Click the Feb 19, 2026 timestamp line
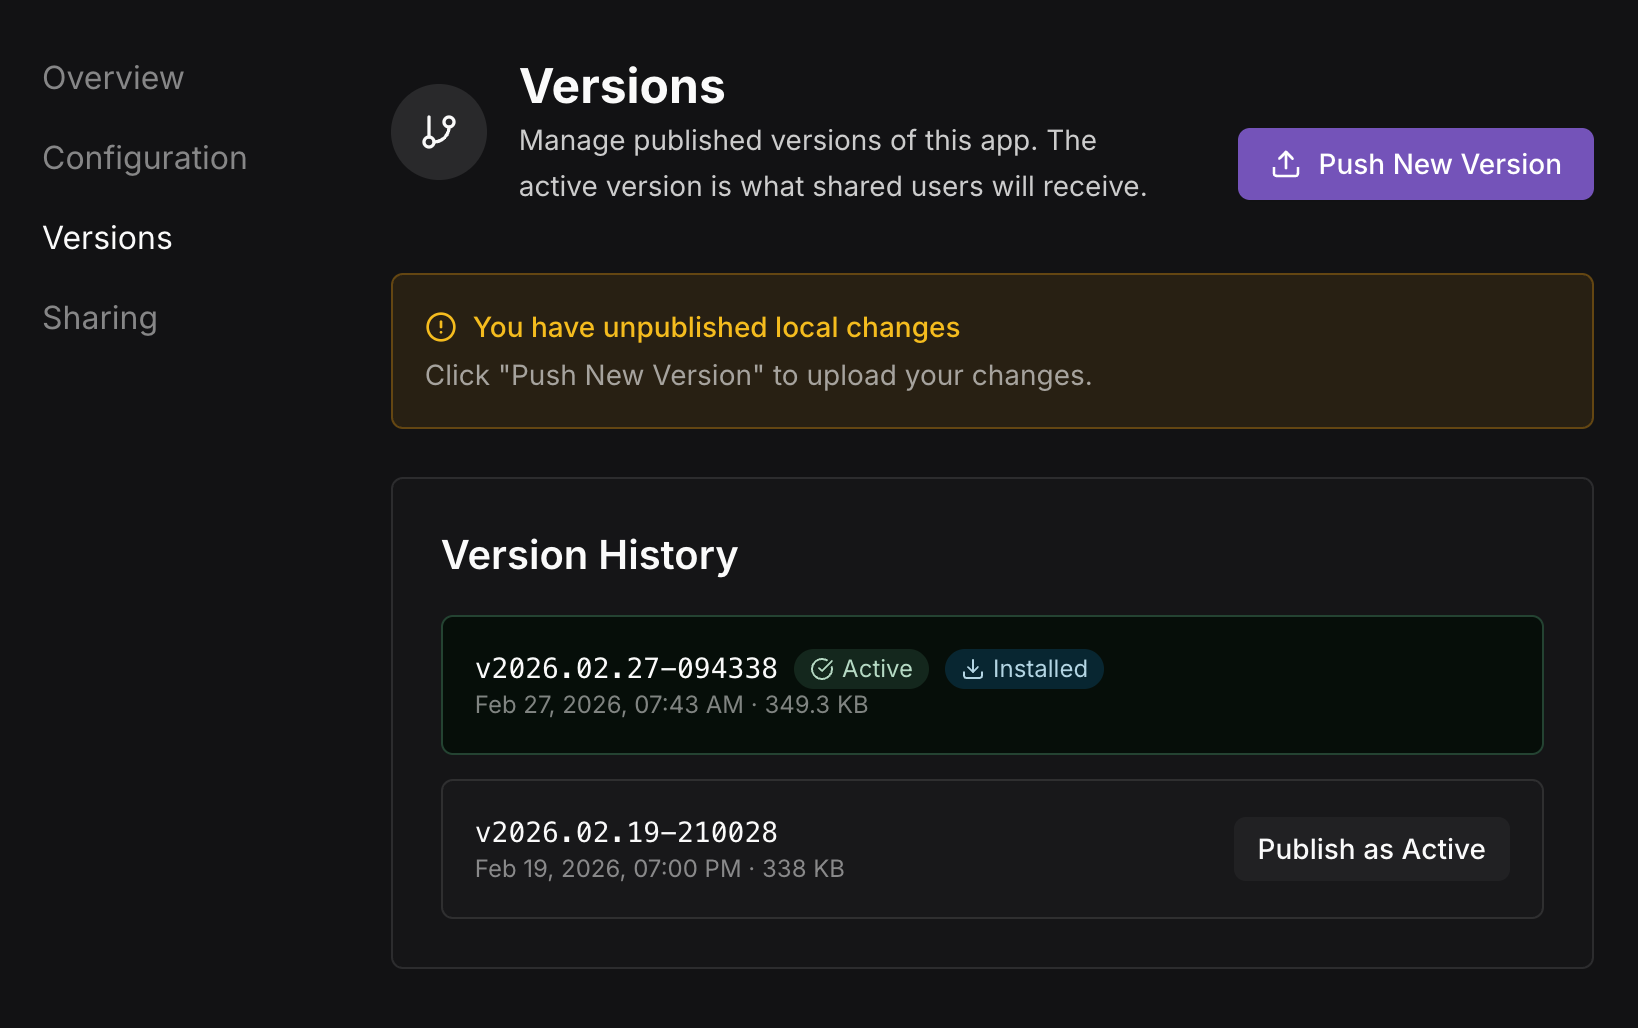 tap(659, 869)
